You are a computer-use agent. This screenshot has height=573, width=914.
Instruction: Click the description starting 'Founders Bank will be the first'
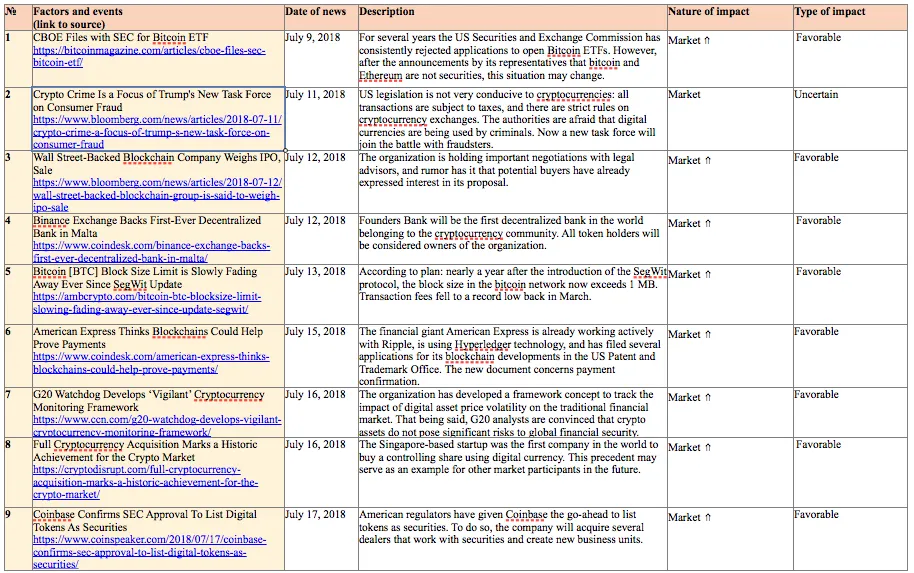point(509,233)
